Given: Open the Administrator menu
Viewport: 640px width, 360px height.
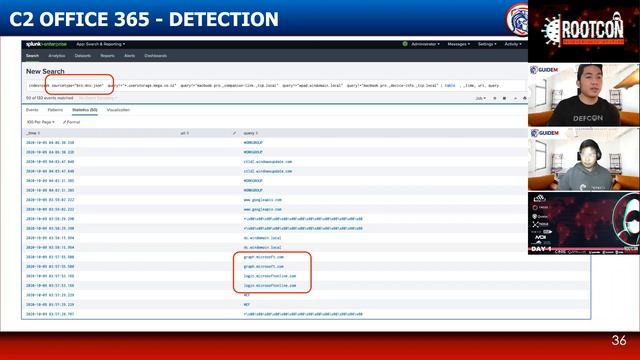Looking at the screenshot, I should click(425, 44).
